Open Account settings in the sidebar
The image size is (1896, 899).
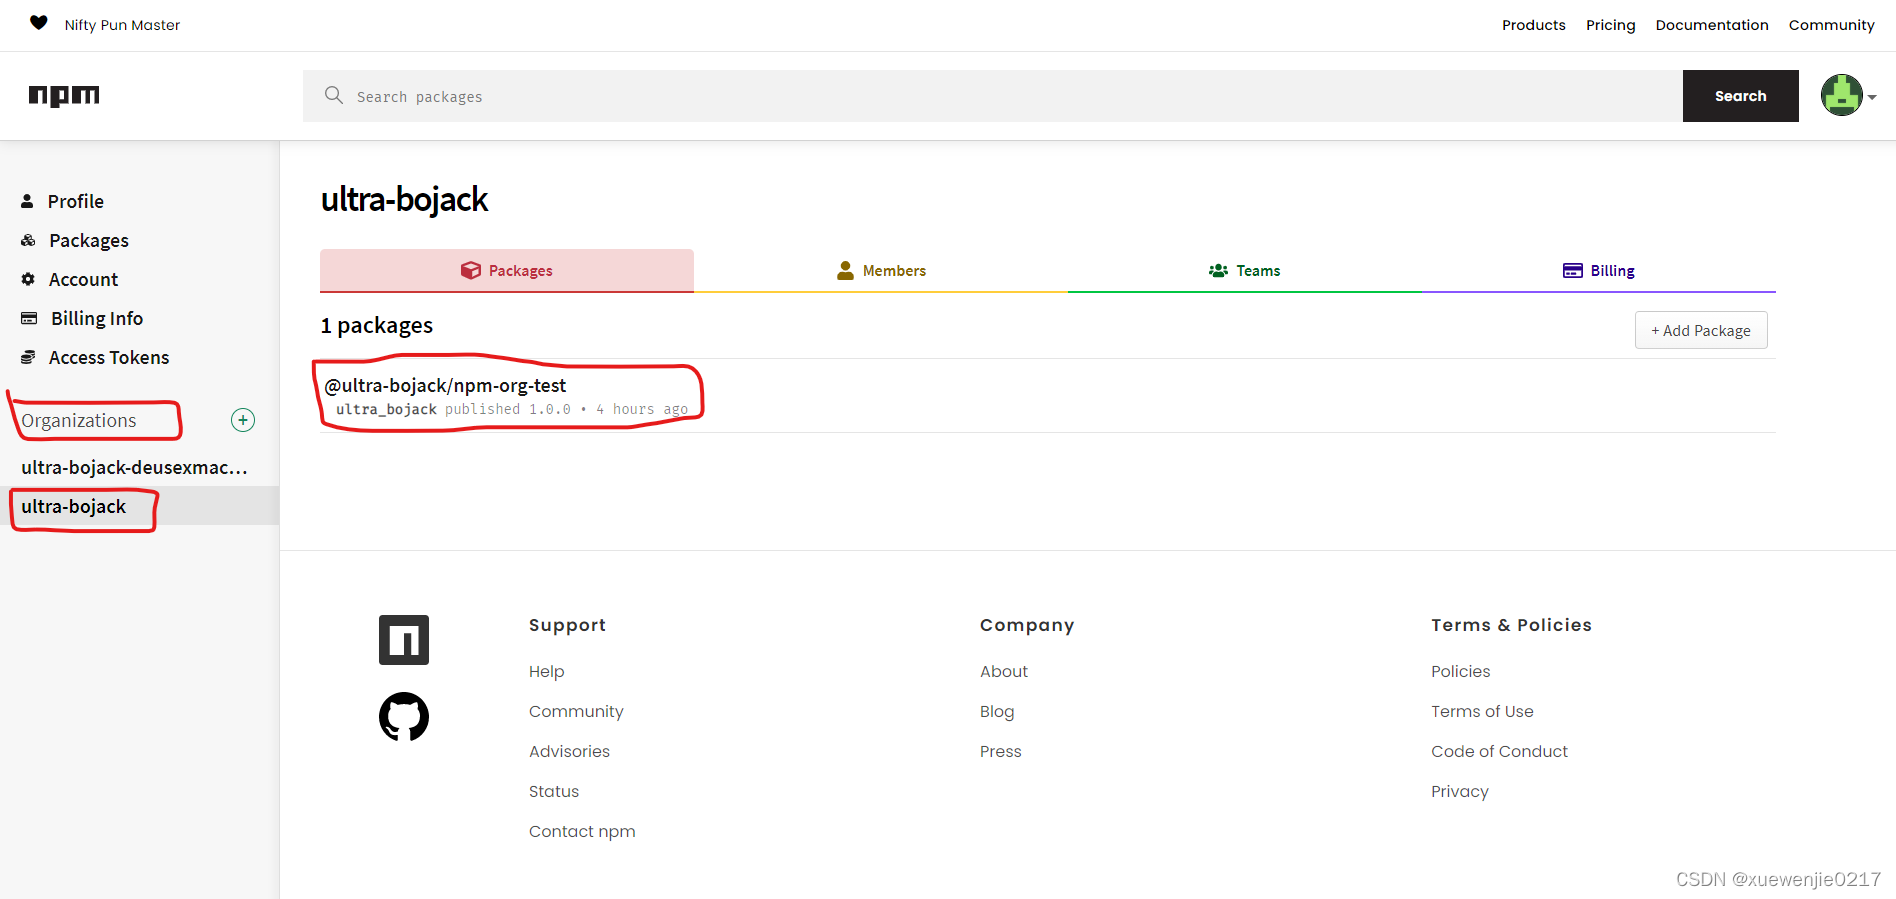pos(83,279)
